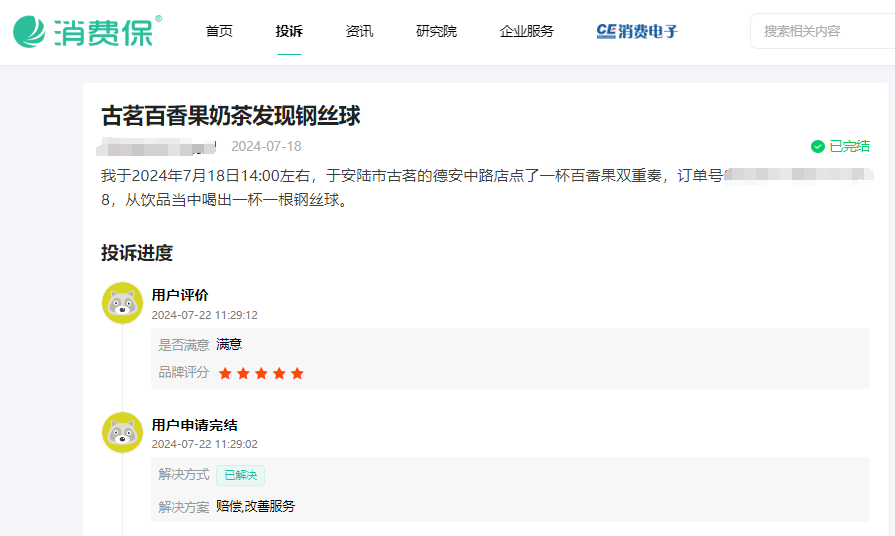
Task: Click the 已完结 status text
Action: pyautogui.click(x=849, y=147)
